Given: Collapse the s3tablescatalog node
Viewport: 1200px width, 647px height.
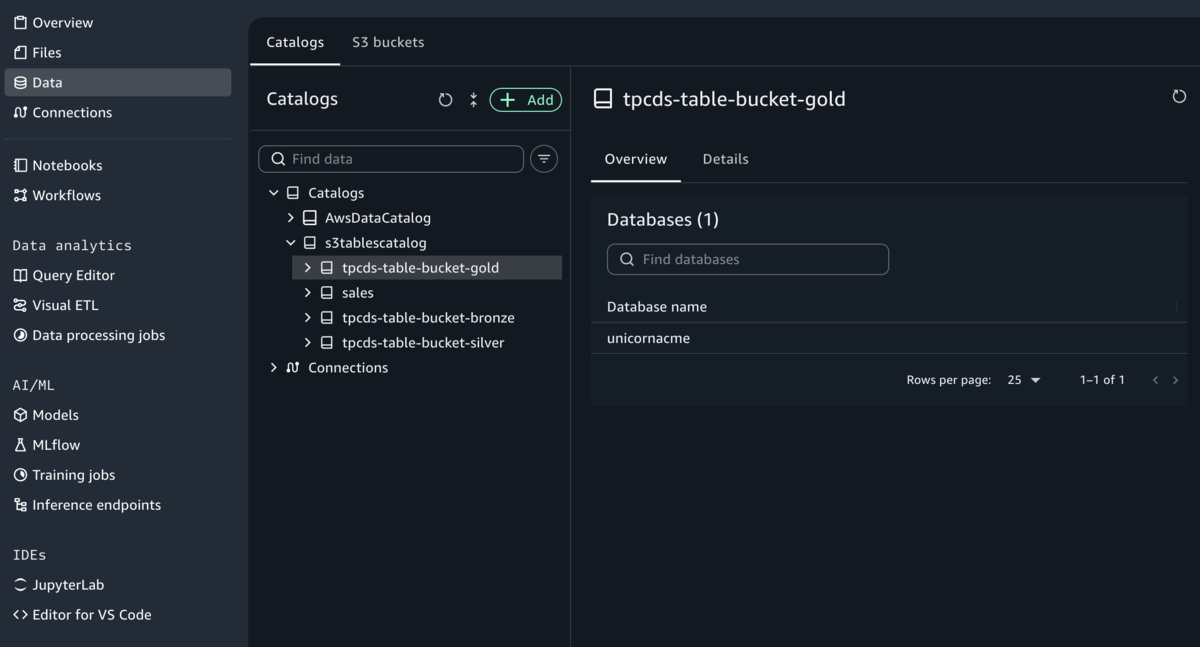Looking at the screenshot, I should (291, 243).
